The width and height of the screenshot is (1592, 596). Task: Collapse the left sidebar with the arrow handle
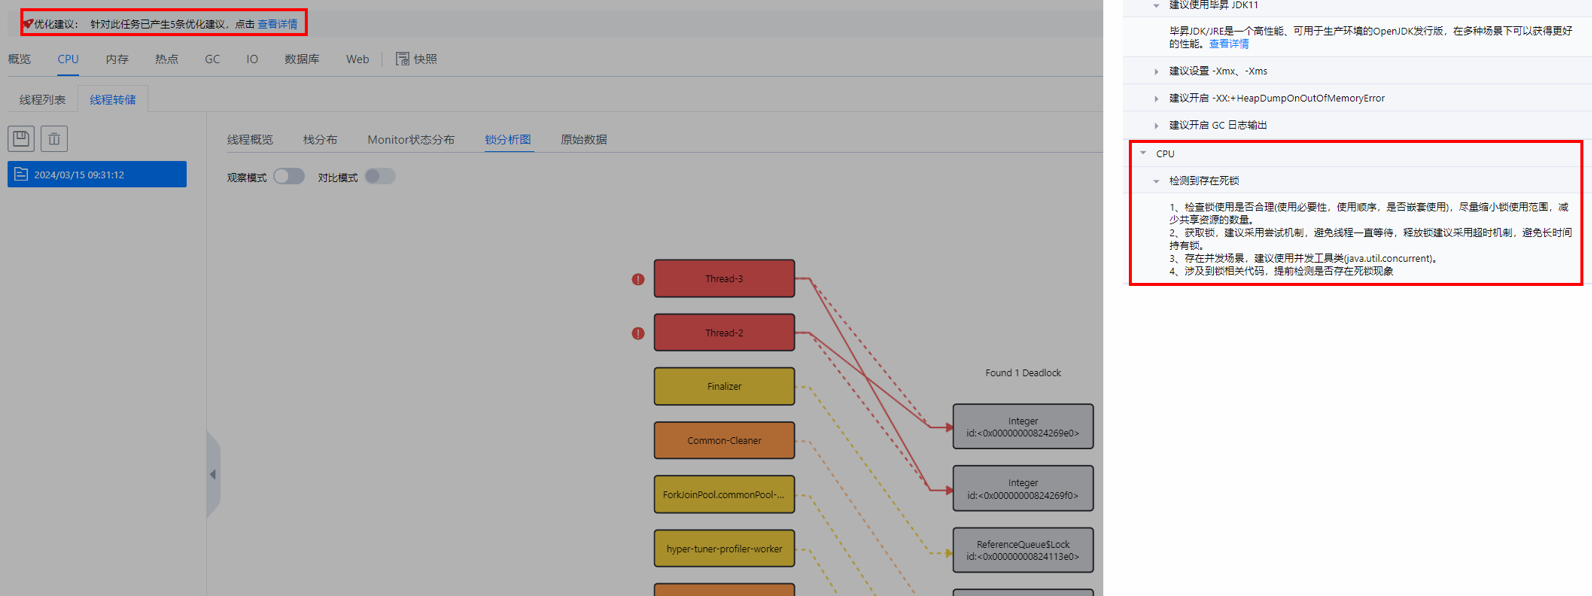pyautogui.click(x=213, y=475)
